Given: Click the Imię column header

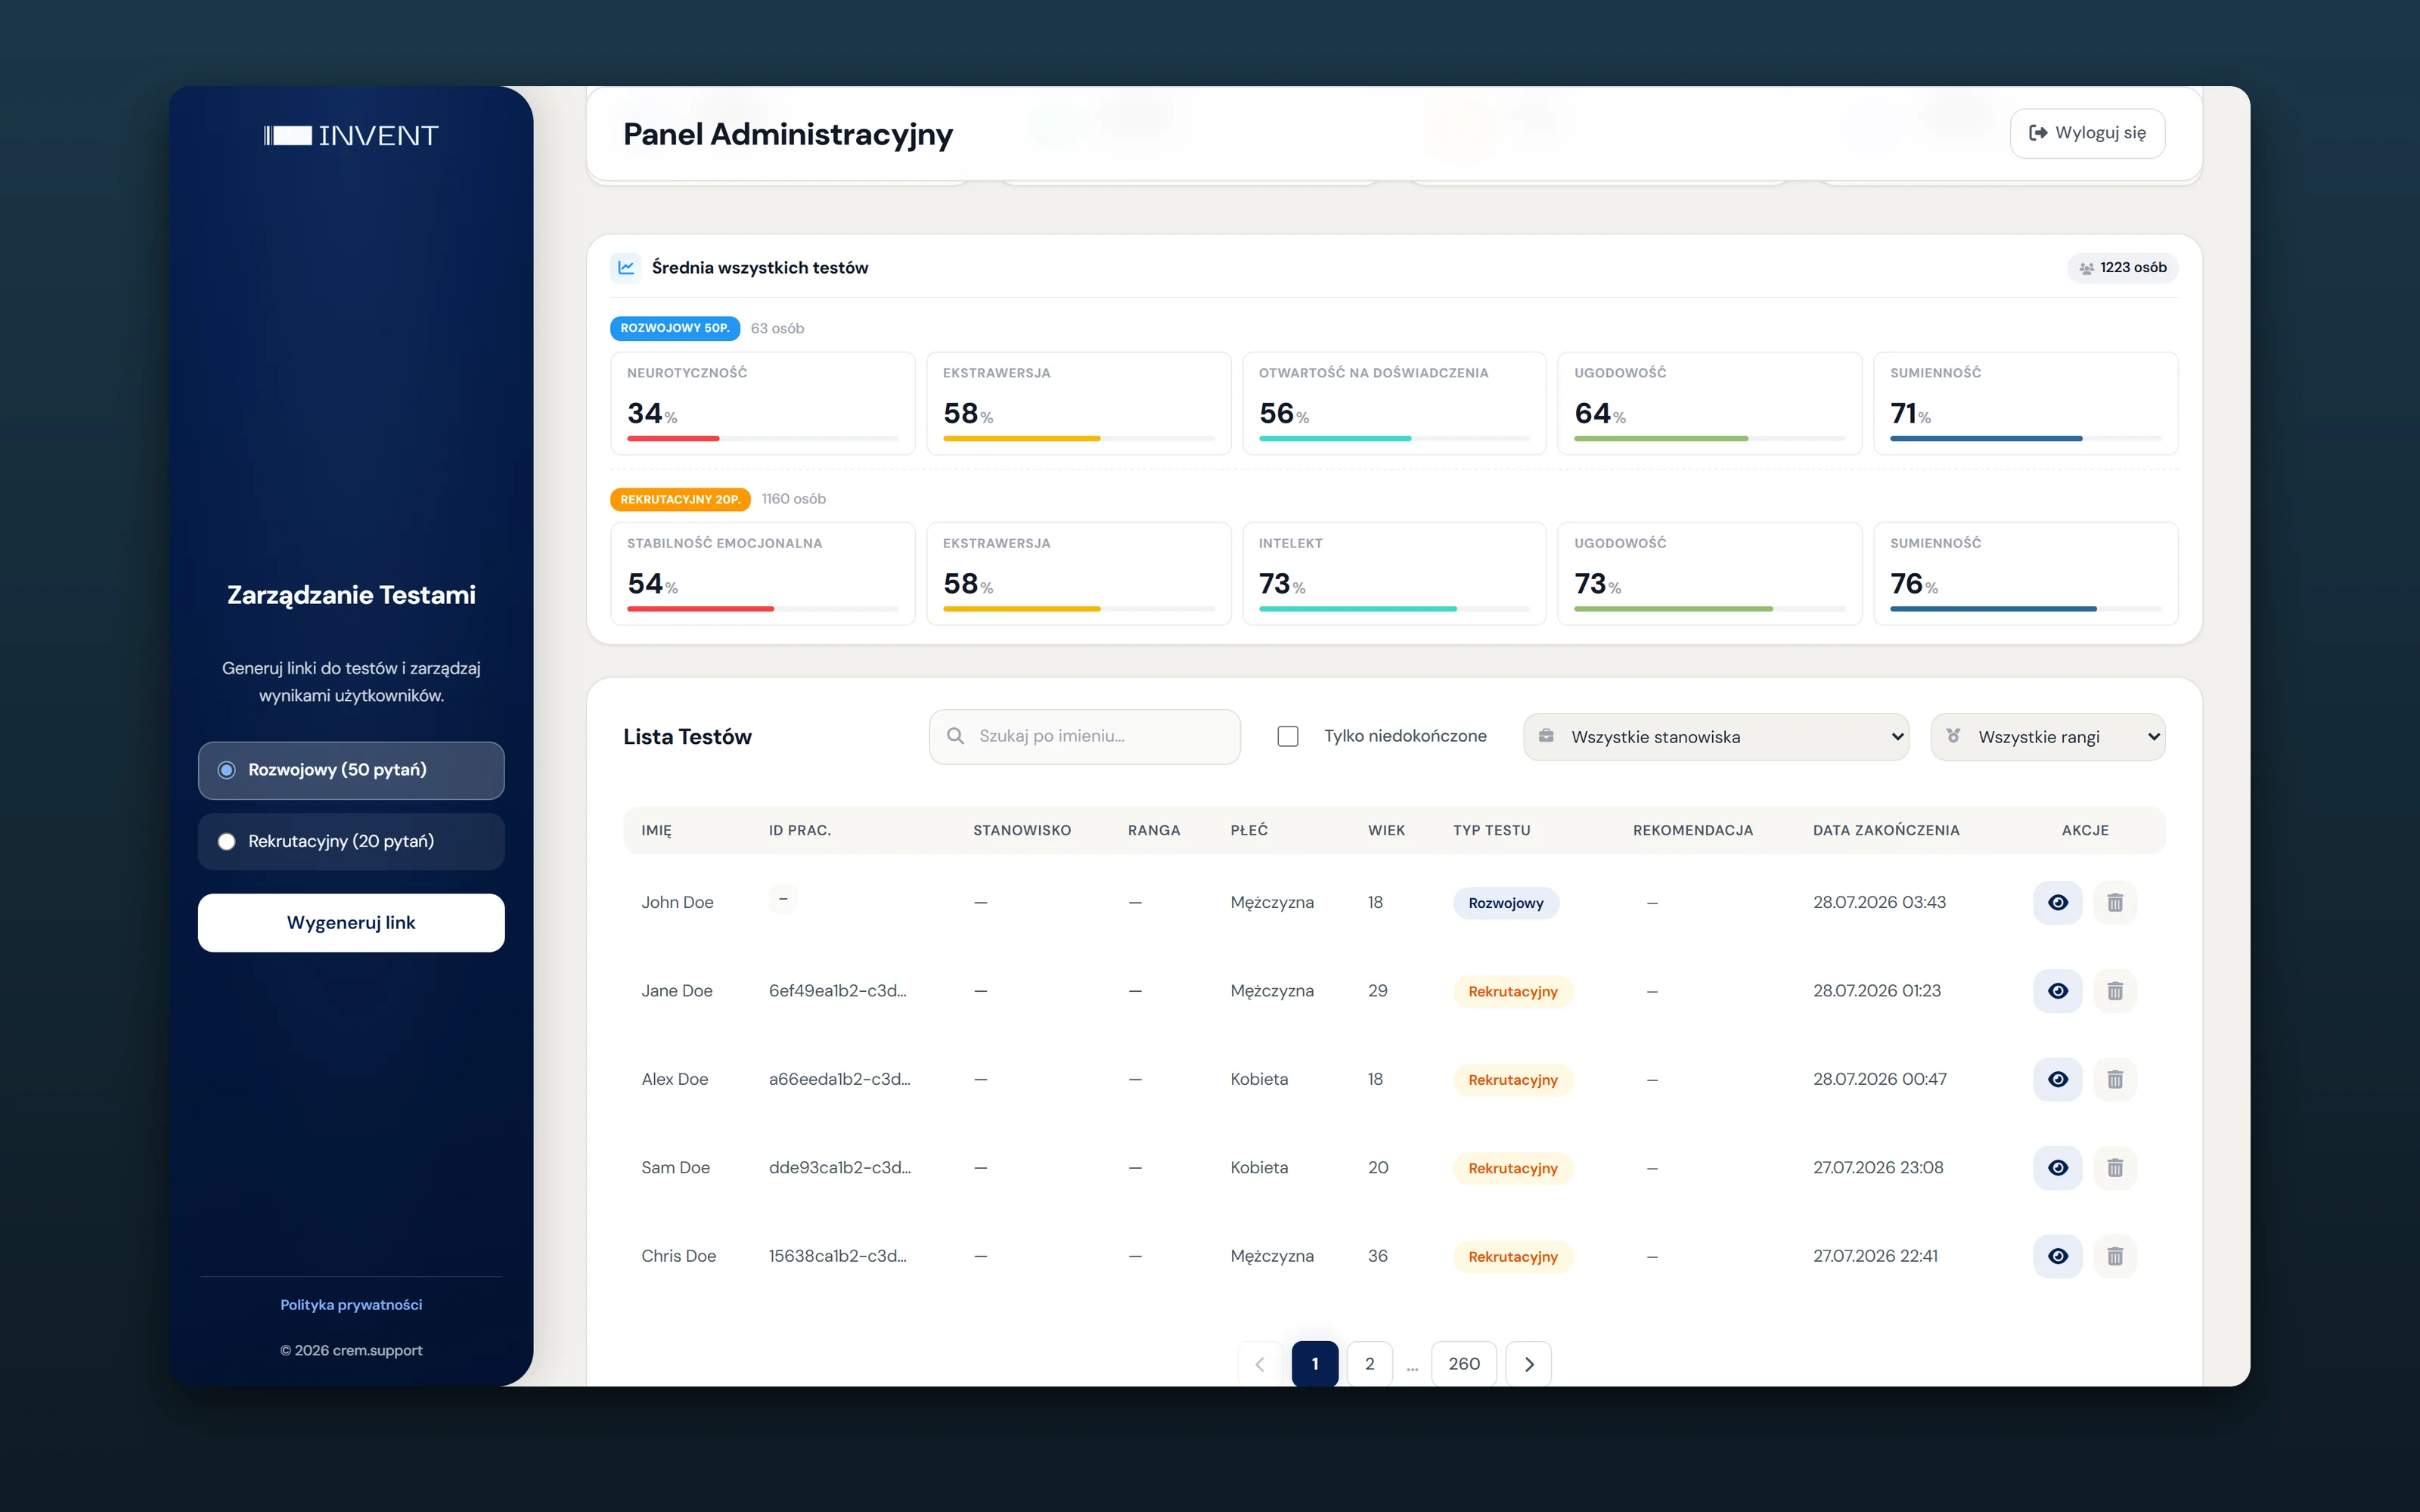Looking at the screenshot, I should [x=656, y=830].
